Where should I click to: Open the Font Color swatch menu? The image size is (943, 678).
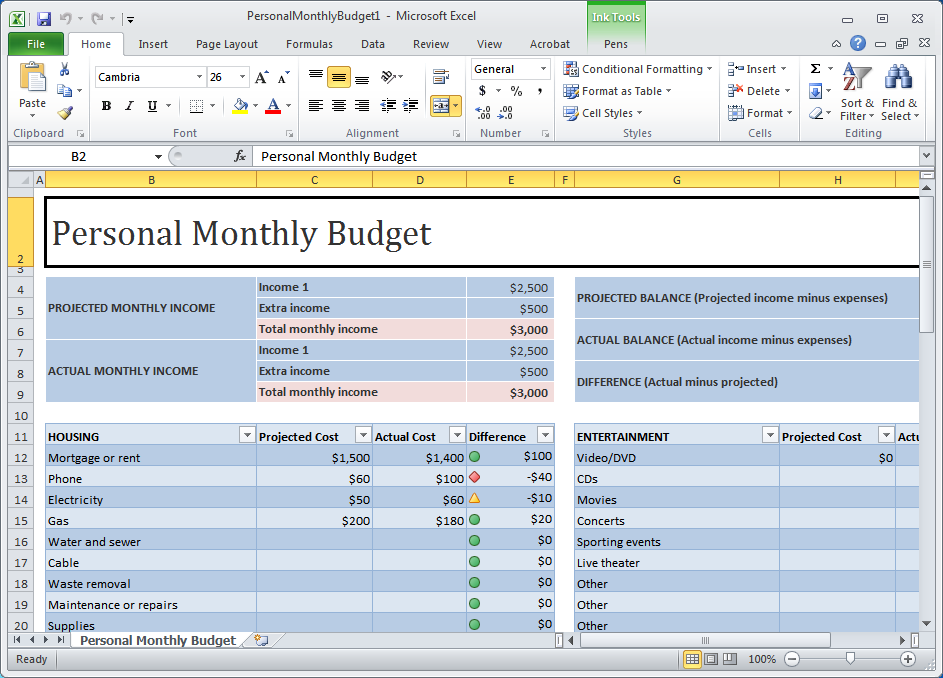click(x=272, y=105)
